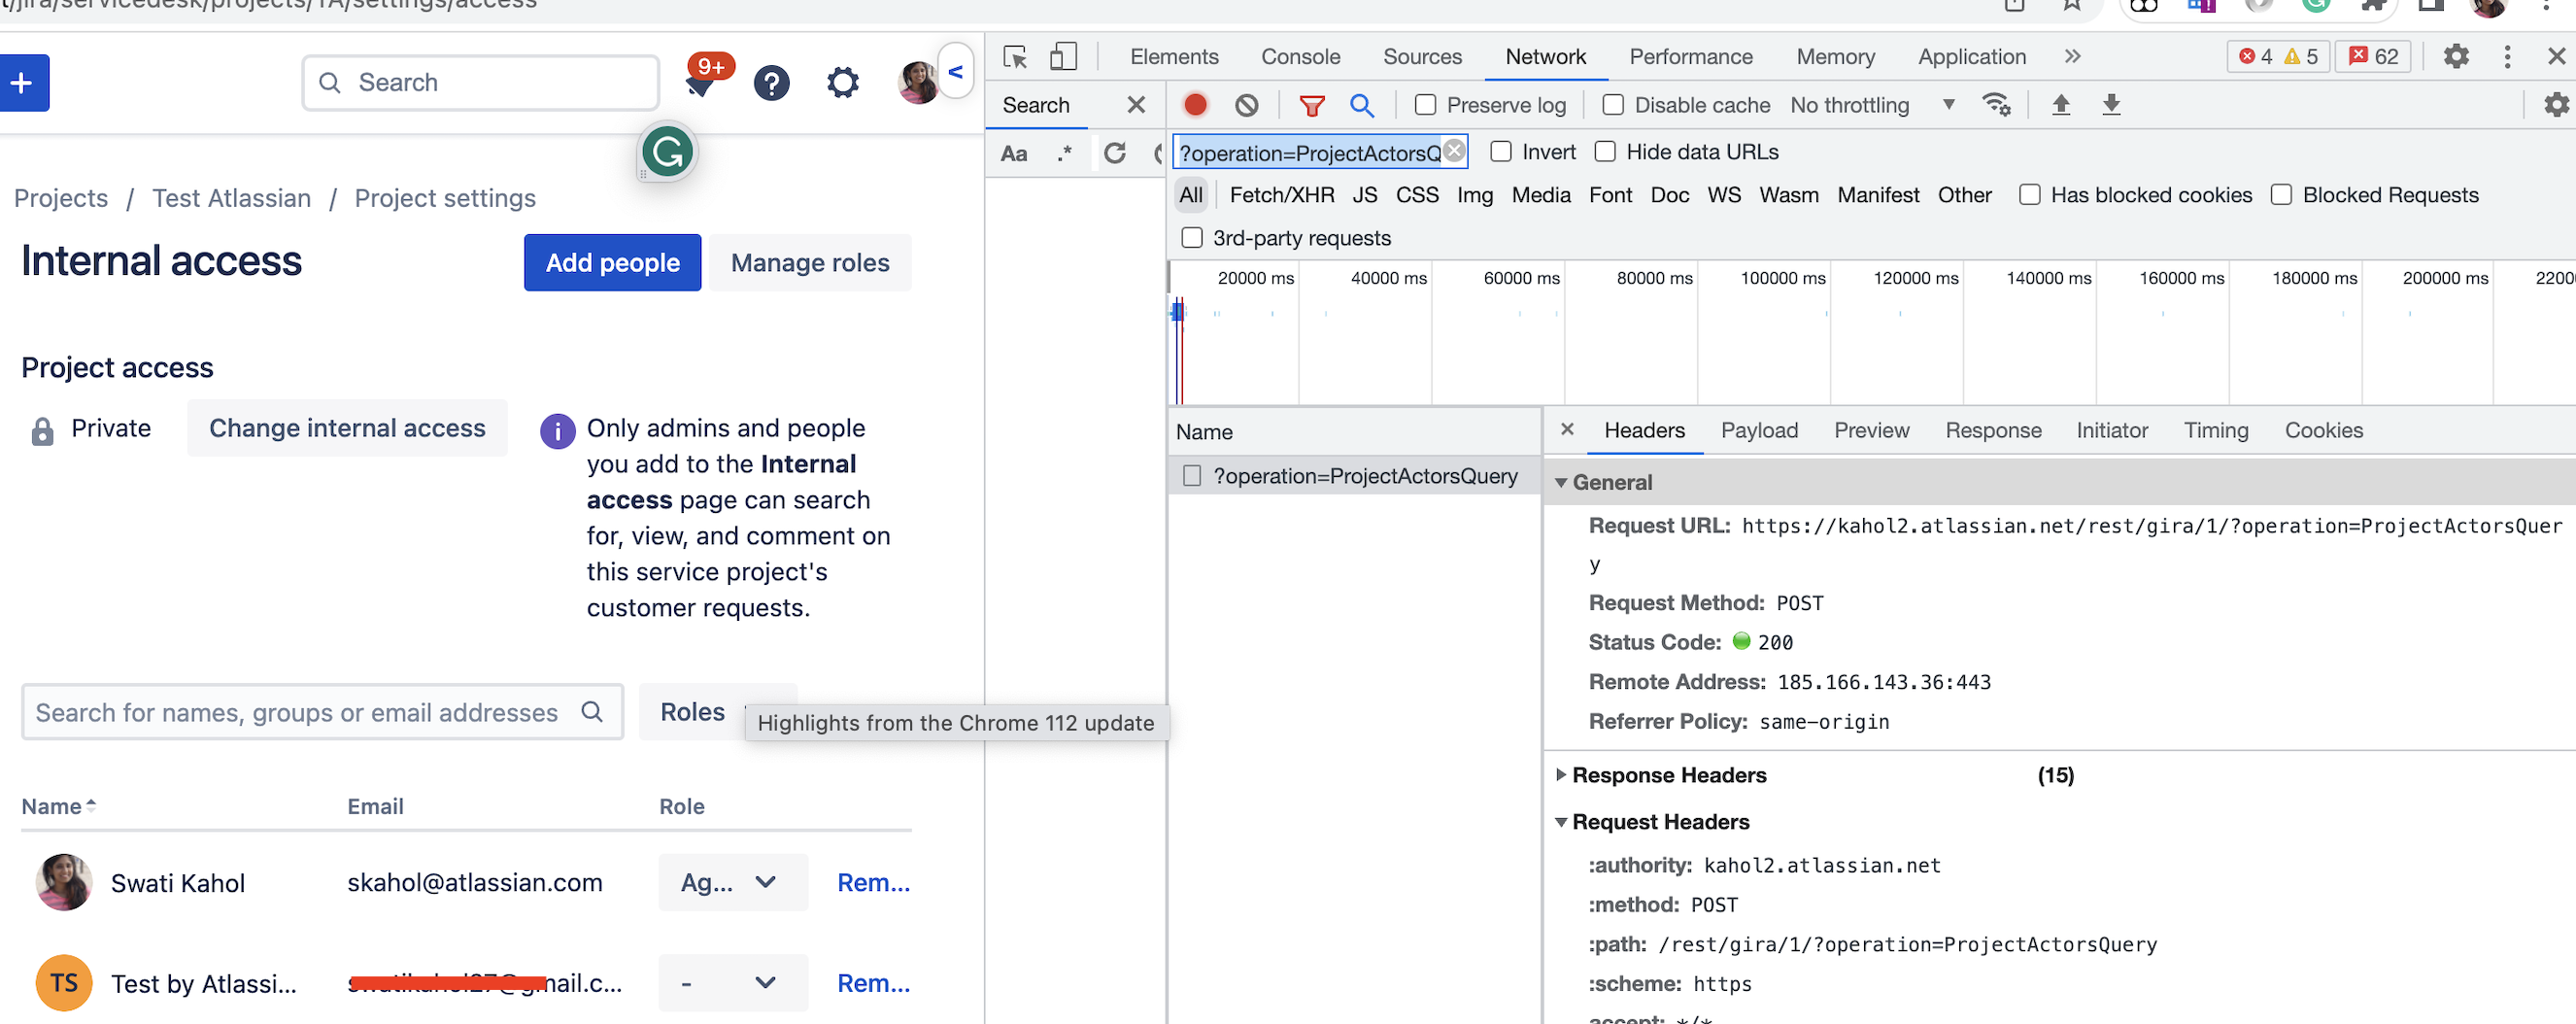Screen dimensions: 2576x1024
Task: Click the errors and warnings counter badge
Action: pyautogui.click(x=2279, y=57)
